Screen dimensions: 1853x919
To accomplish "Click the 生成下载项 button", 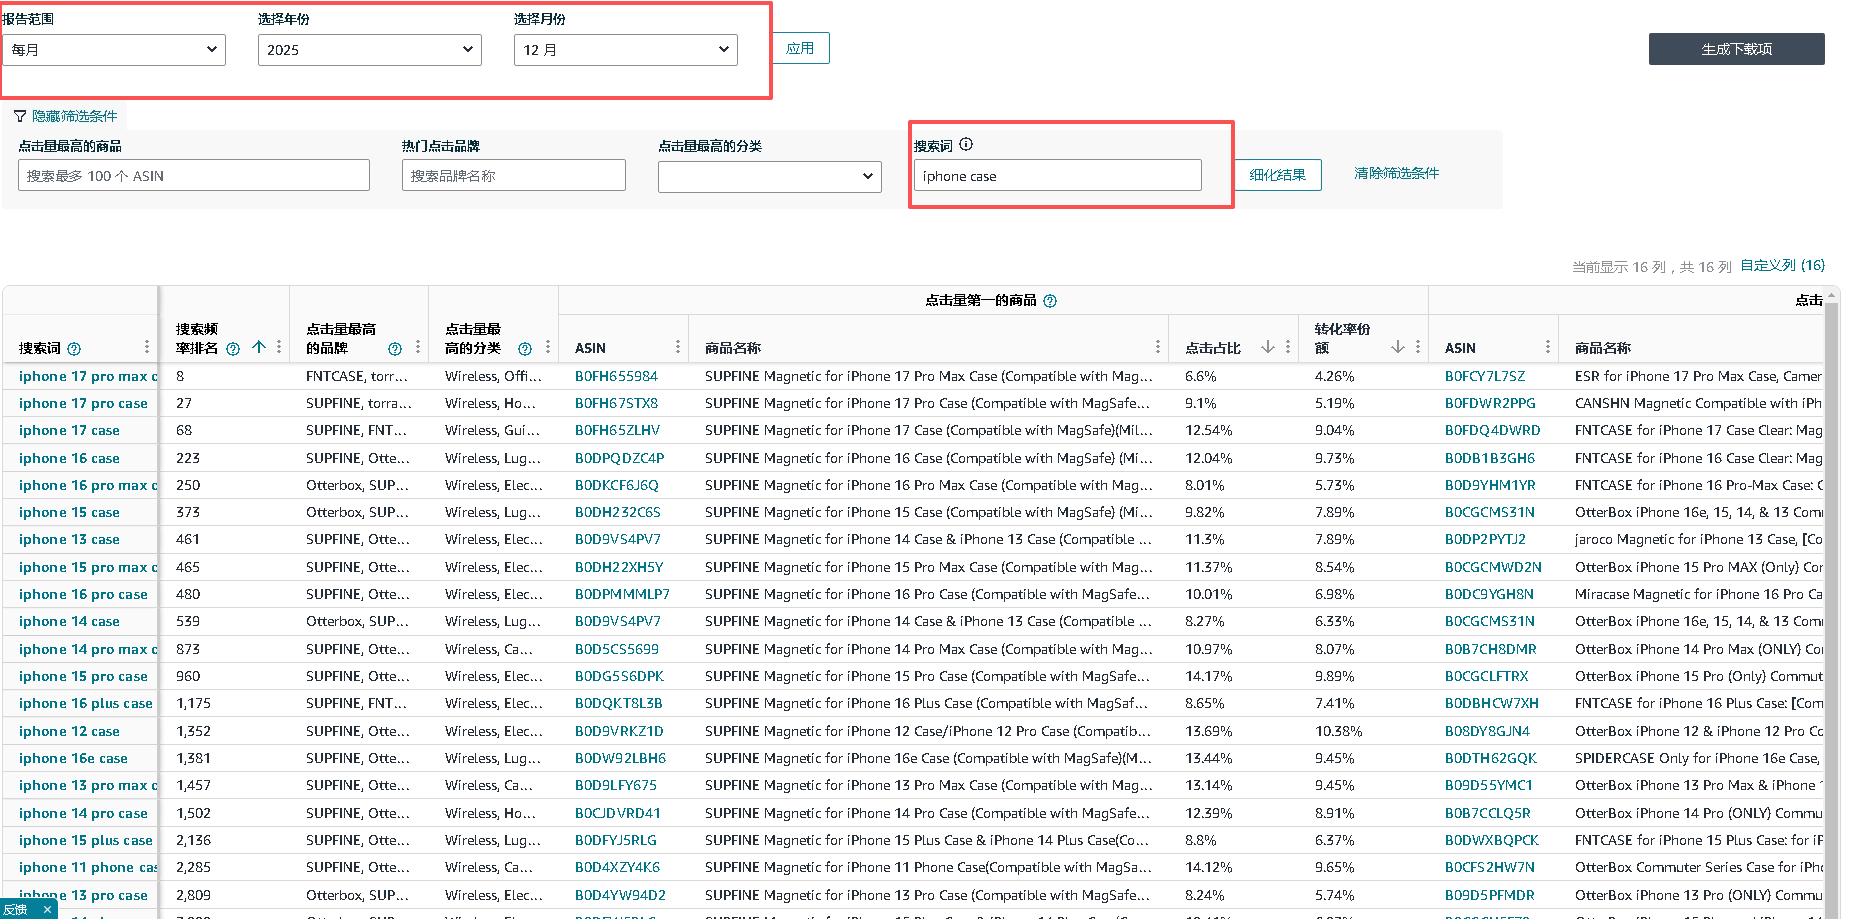I will (x=1736, y=49).
